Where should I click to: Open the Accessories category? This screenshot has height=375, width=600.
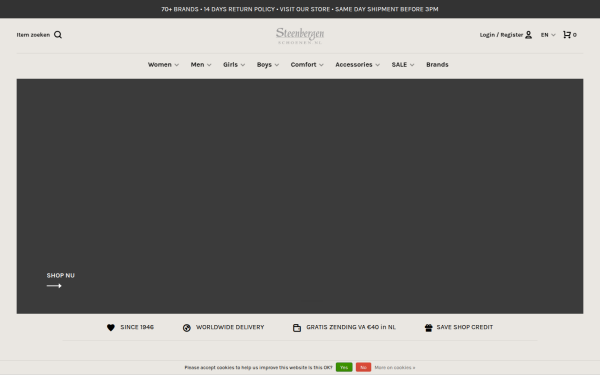click(354, 65)
